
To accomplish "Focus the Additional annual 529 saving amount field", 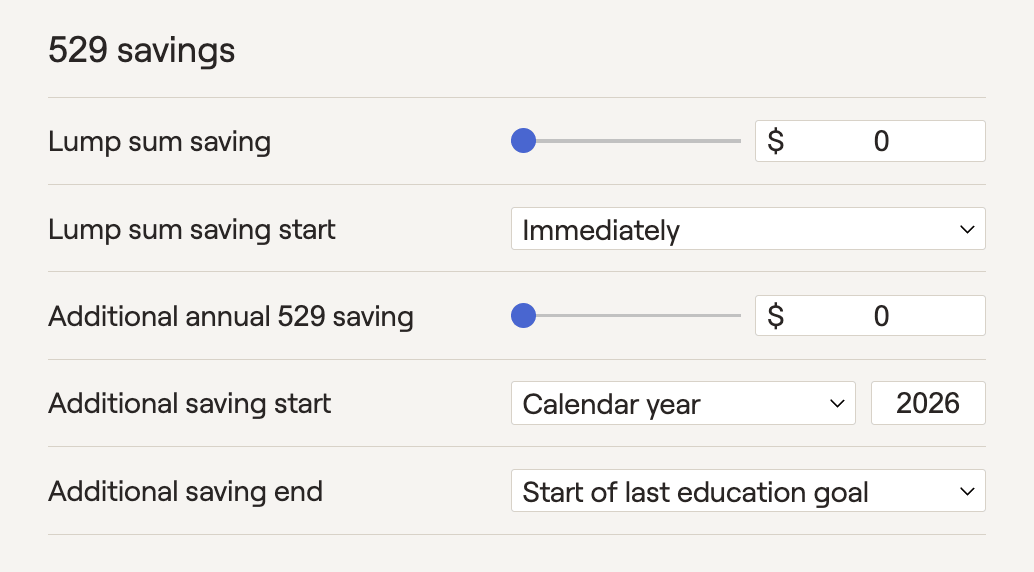I will click(880, 317).
